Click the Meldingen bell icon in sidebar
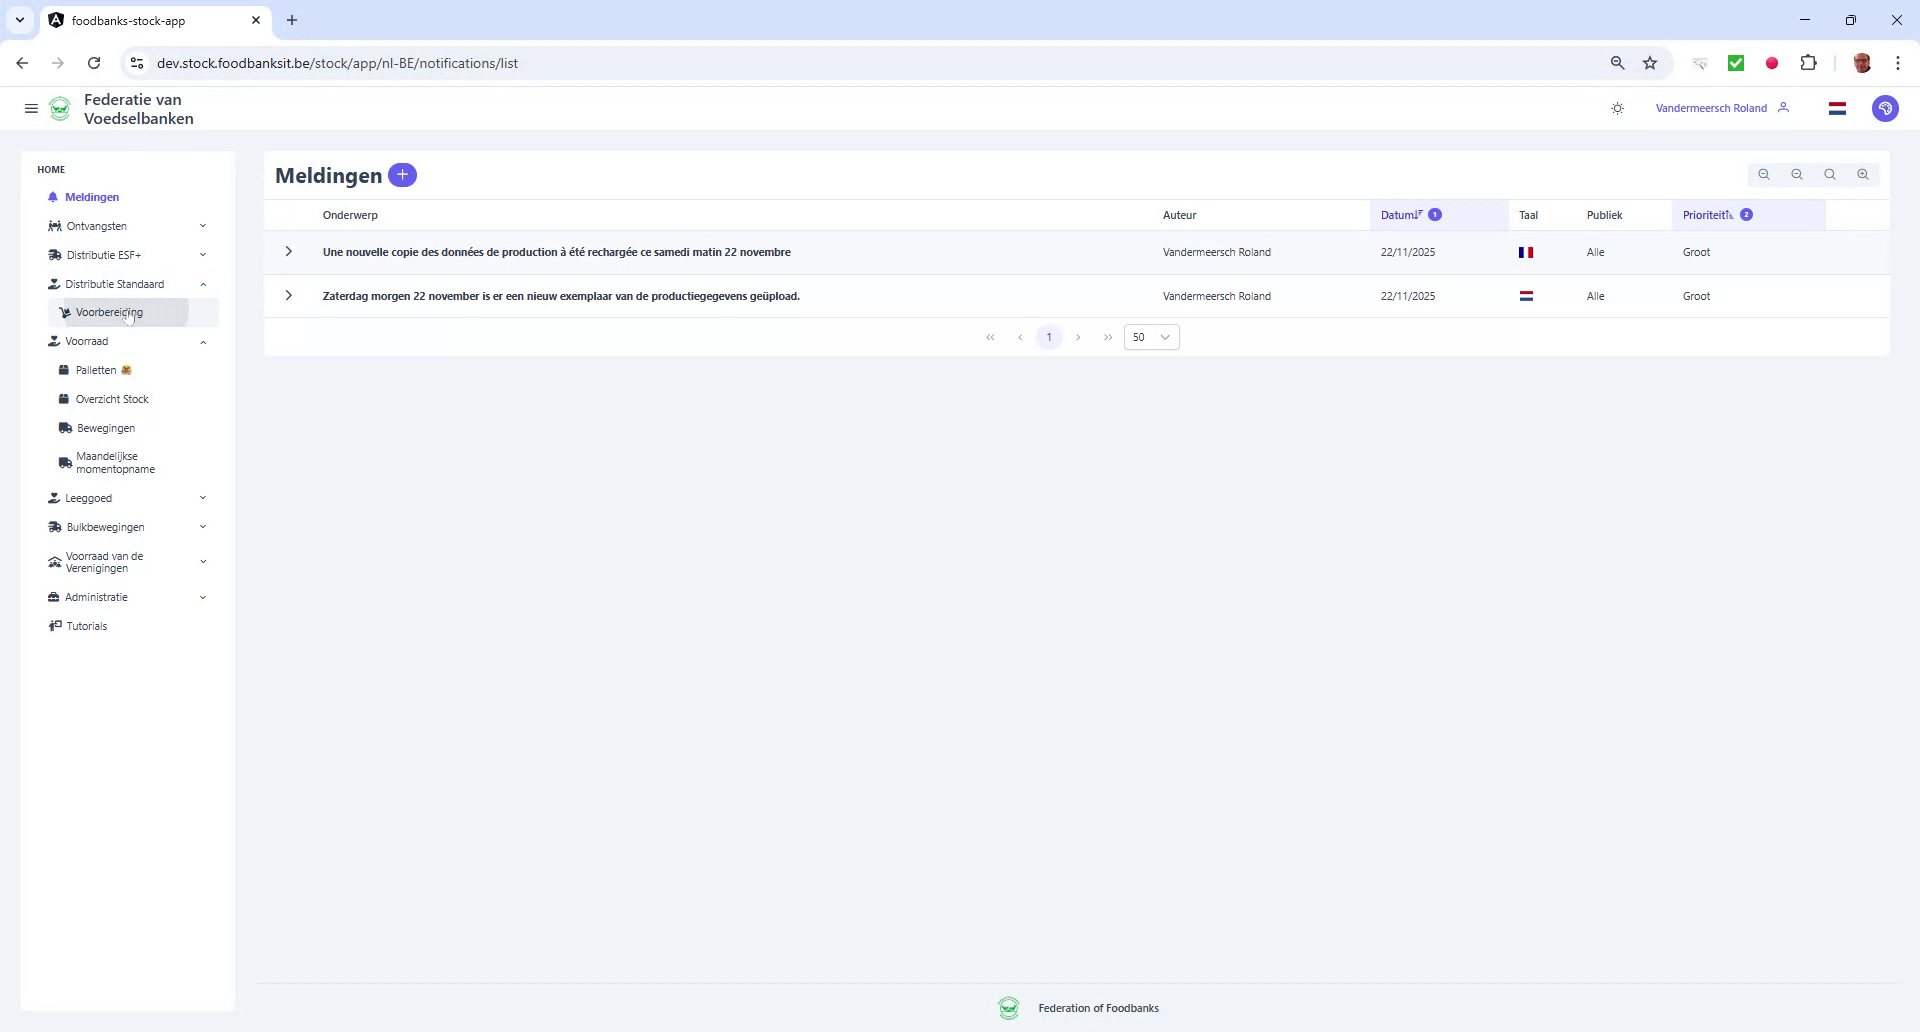The image size is (1920, 1032). (x=55, y=197)
